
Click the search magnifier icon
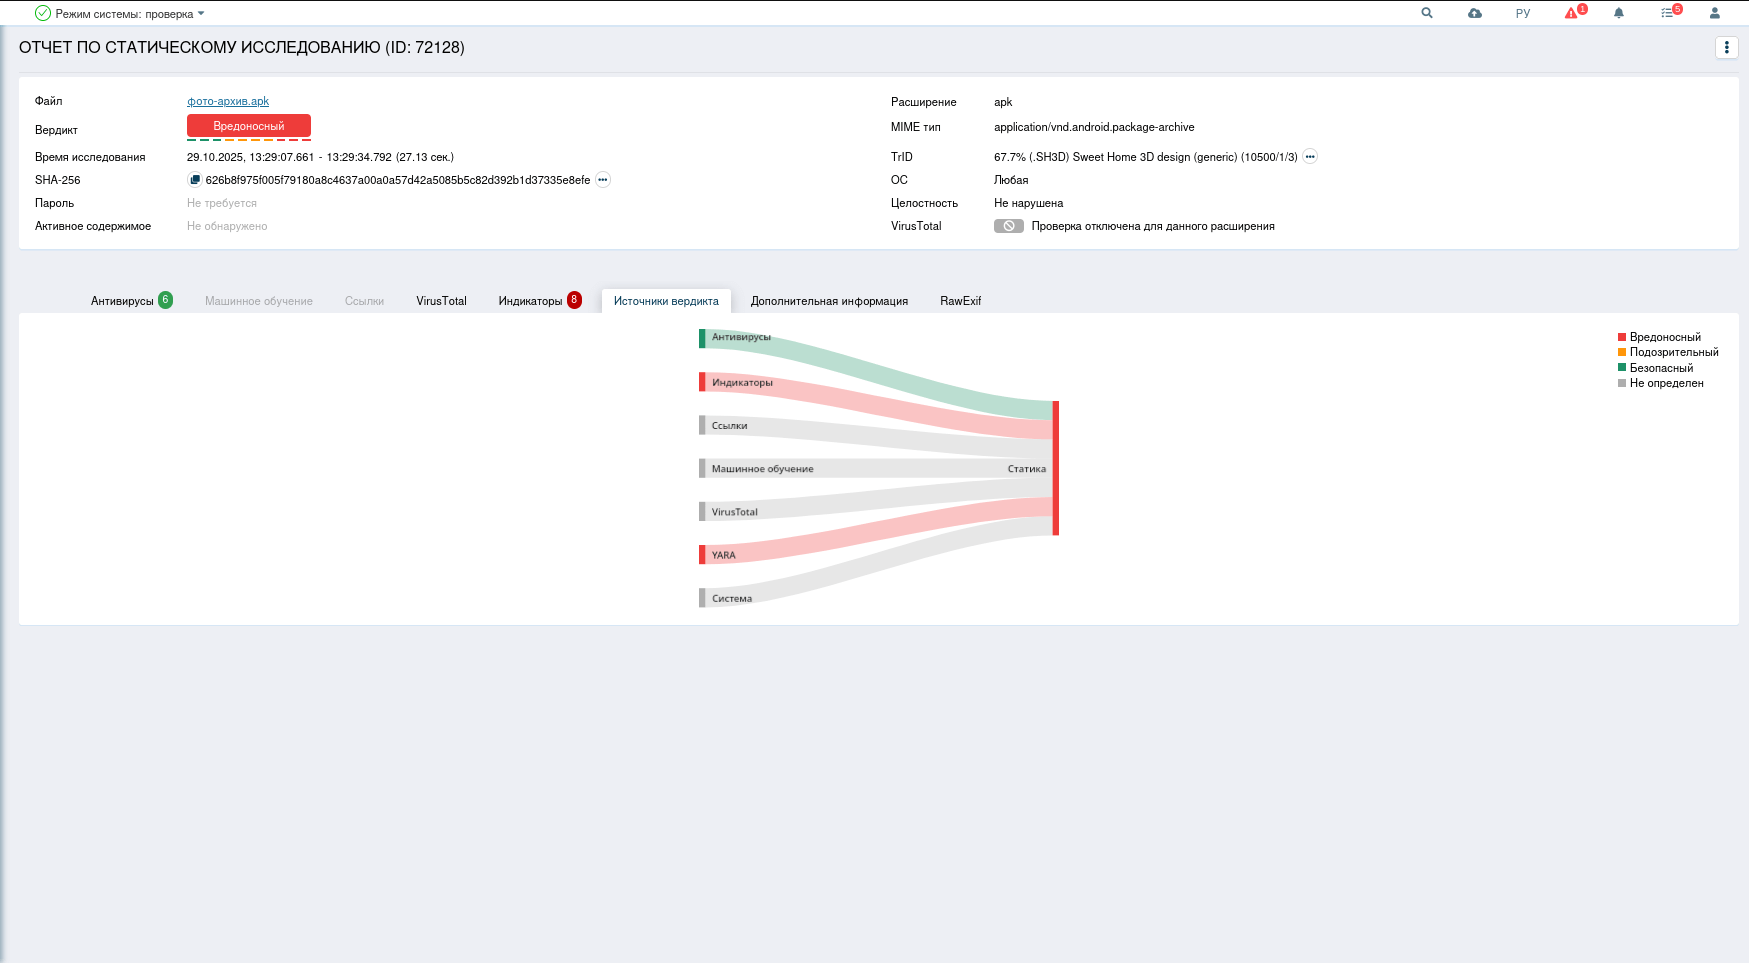[x=1427, y=13]
